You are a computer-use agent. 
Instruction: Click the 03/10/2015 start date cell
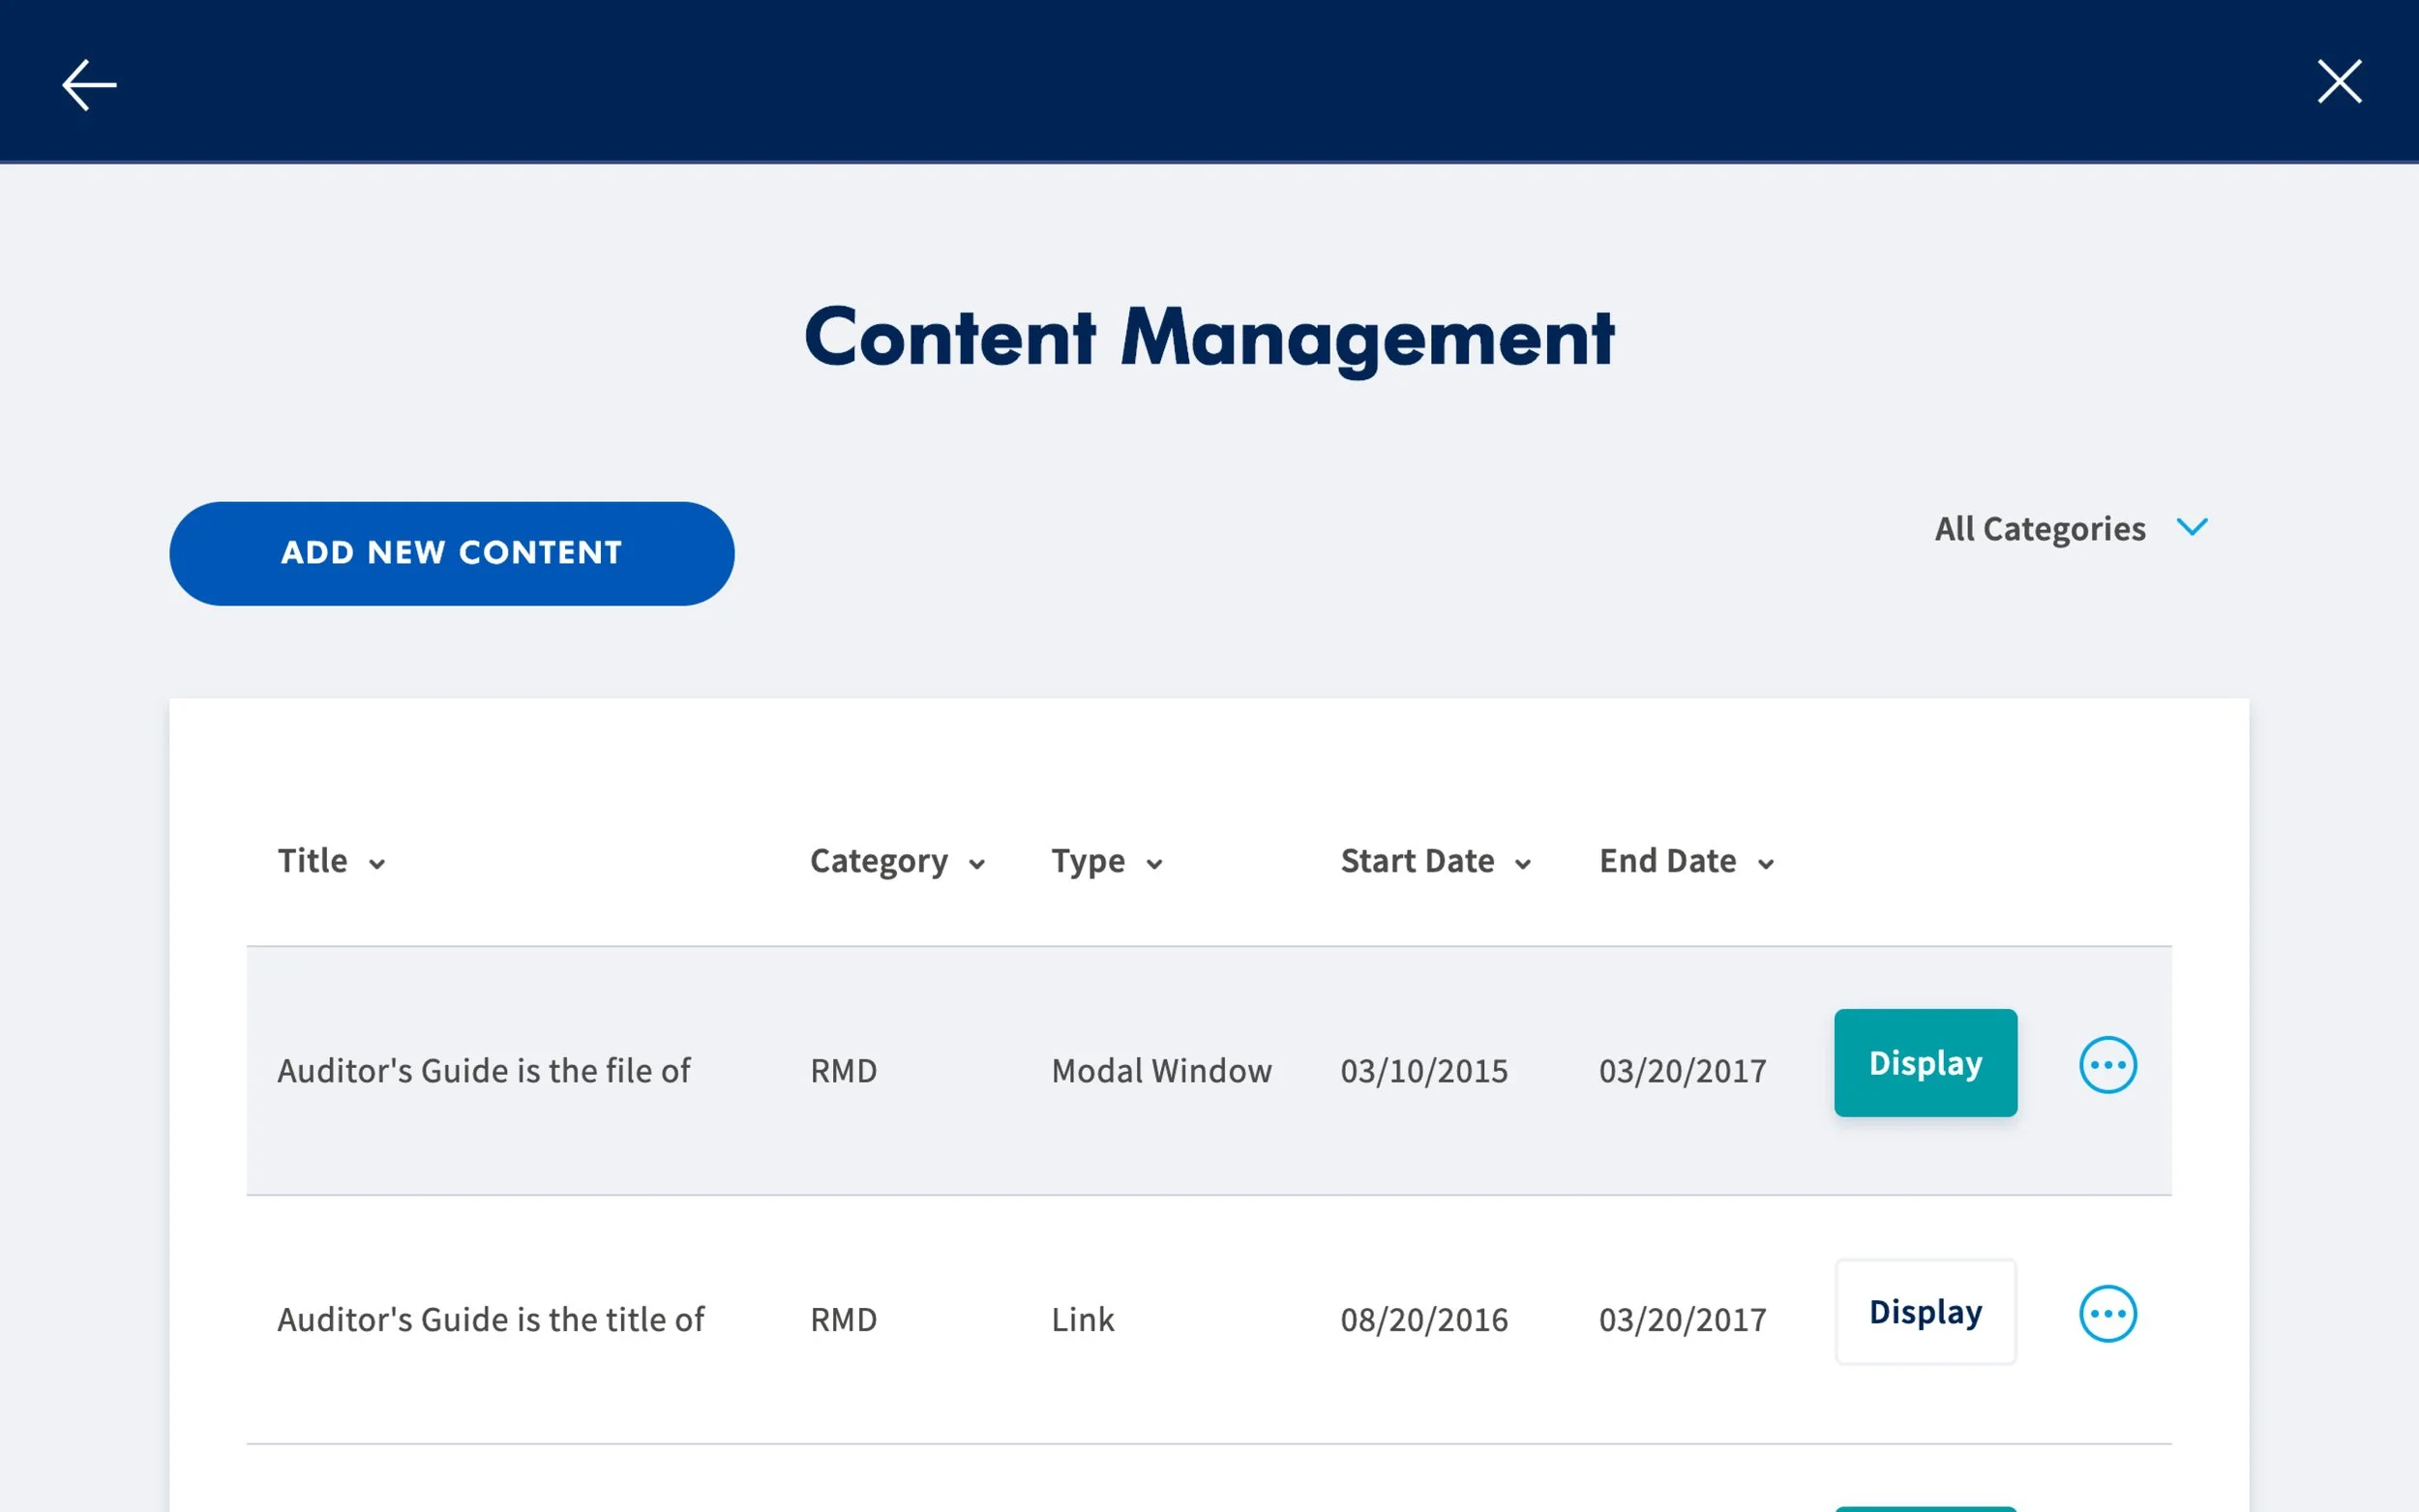[x=1423, y=1070]
